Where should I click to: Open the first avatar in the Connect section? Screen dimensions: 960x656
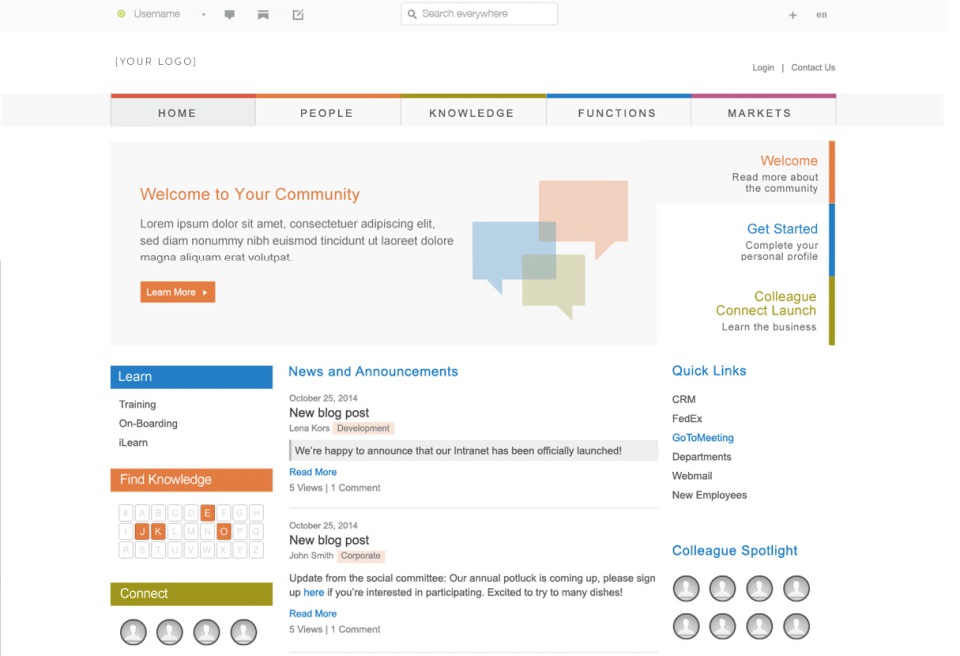coord(133,632)
